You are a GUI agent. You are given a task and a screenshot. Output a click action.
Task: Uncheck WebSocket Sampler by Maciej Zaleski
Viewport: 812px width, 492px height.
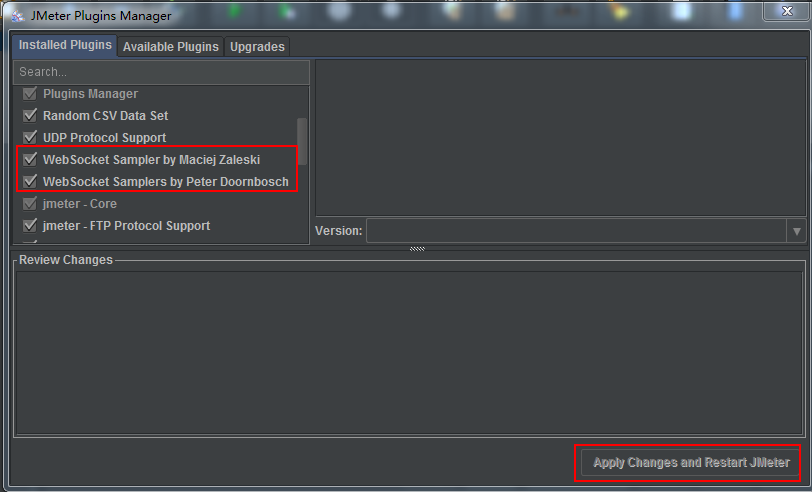(x=30, y=159)
